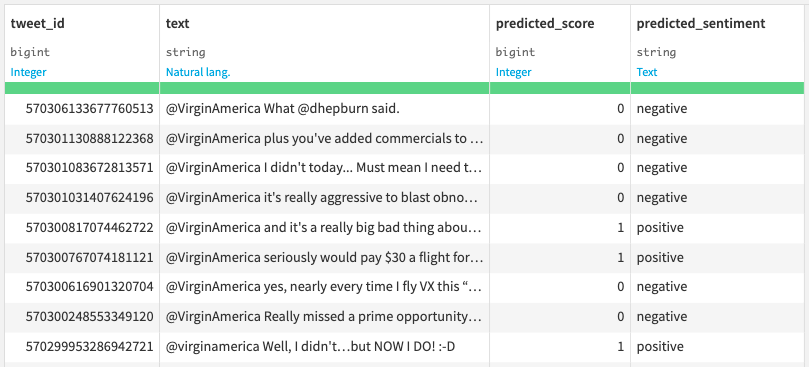Screen dimensions: 809x367
Task: Open the Integer meaning link under predicted_score
Action: 513,72
